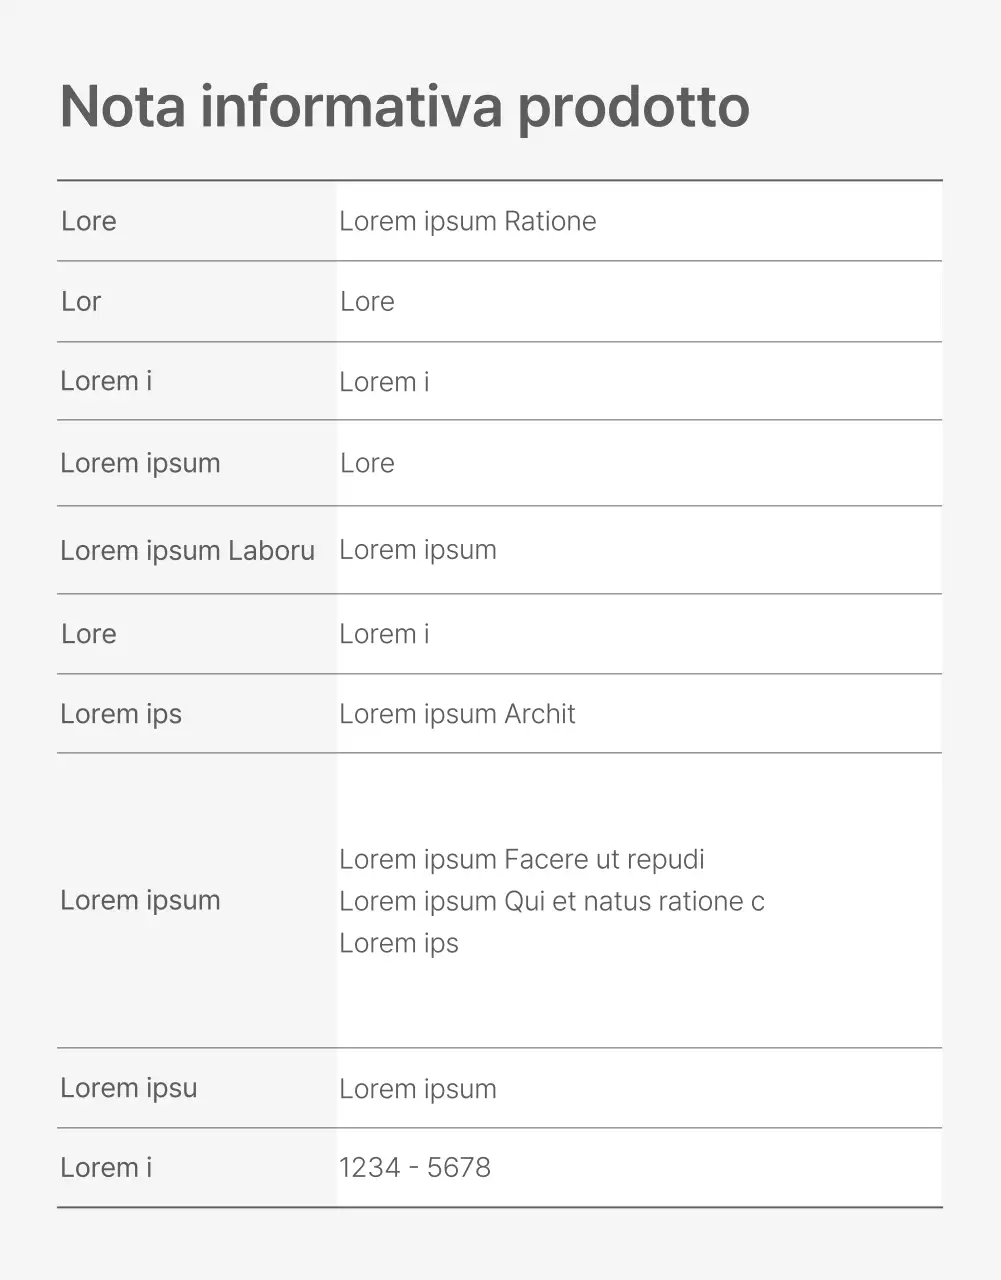Image resolution: width=1001 pixels, height=1280 pixels.
Task: Select the "1234 - 5678" value
Action: click(x=414, y=1167)
